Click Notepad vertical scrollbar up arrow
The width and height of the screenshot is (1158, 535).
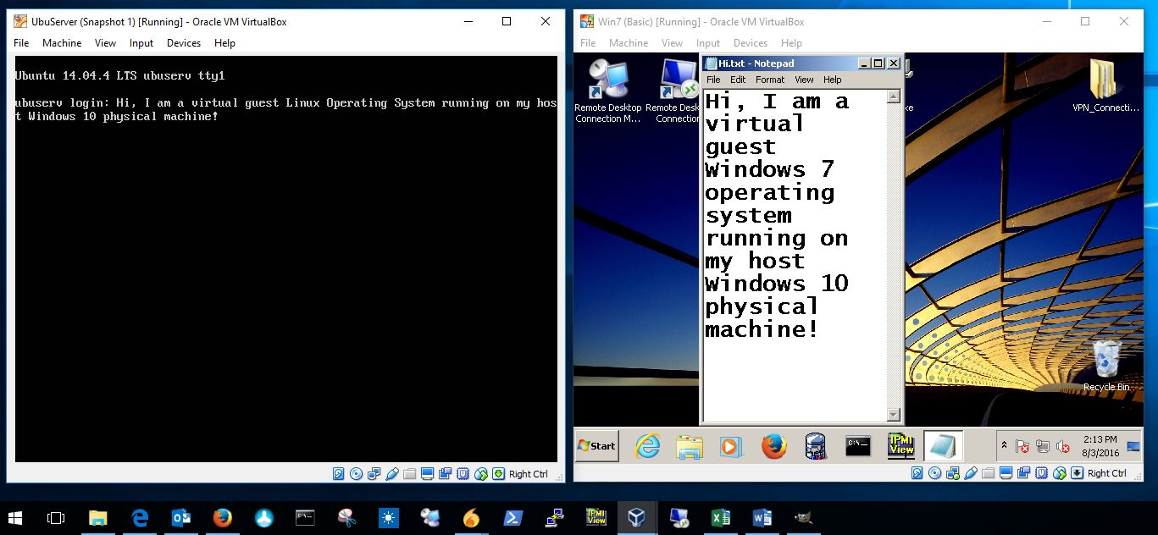(x=894, y=97)
